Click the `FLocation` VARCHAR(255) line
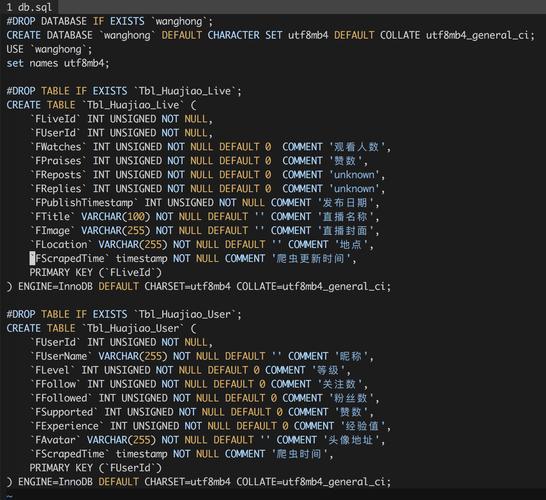This screenshot has height=500, width=546. pyautogui.click(x=202, y=244)
